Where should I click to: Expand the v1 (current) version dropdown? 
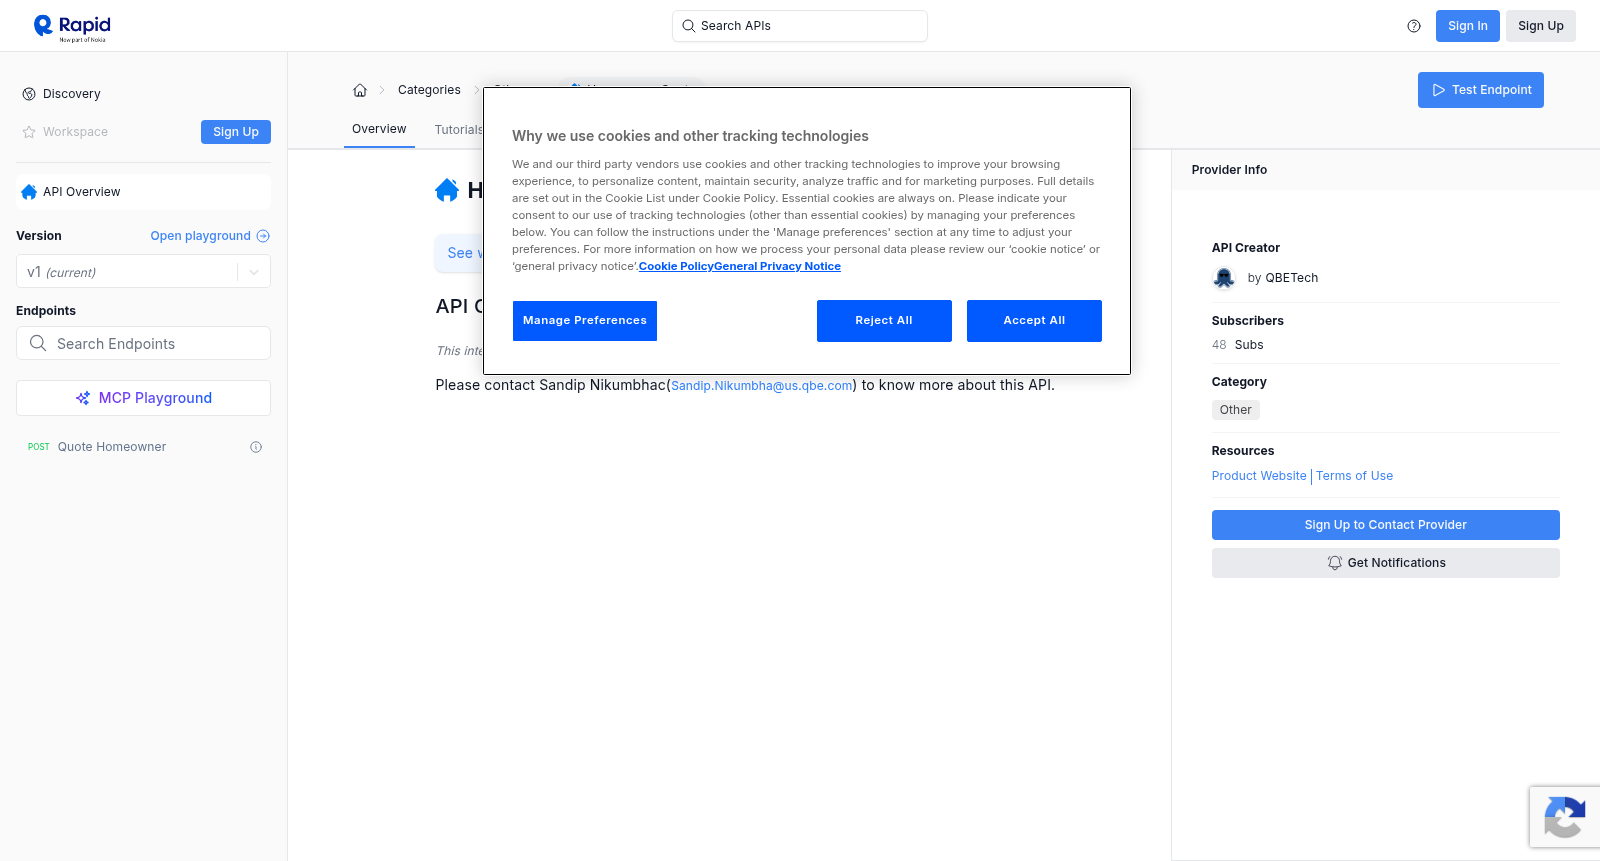(x=143, y=272)
